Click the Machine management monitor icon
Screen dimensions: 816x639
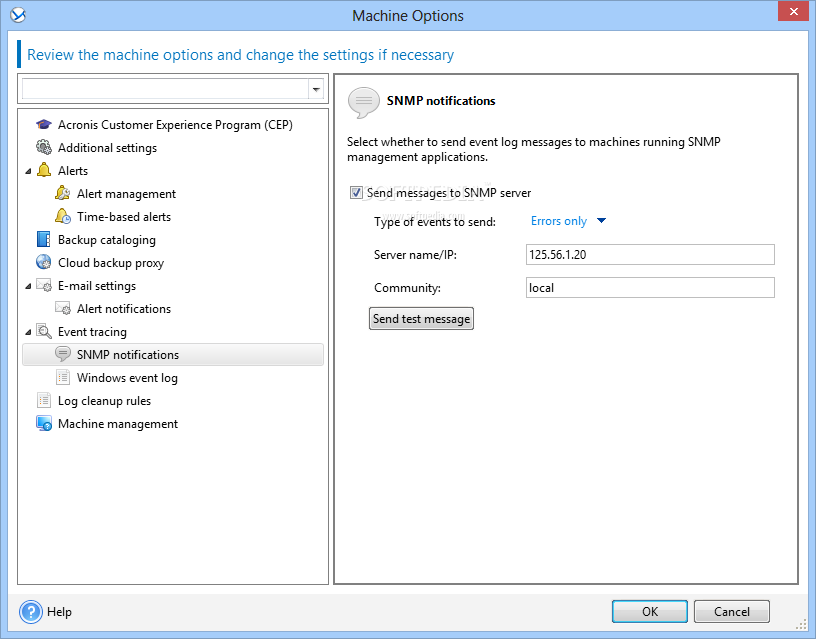[44, 424]
